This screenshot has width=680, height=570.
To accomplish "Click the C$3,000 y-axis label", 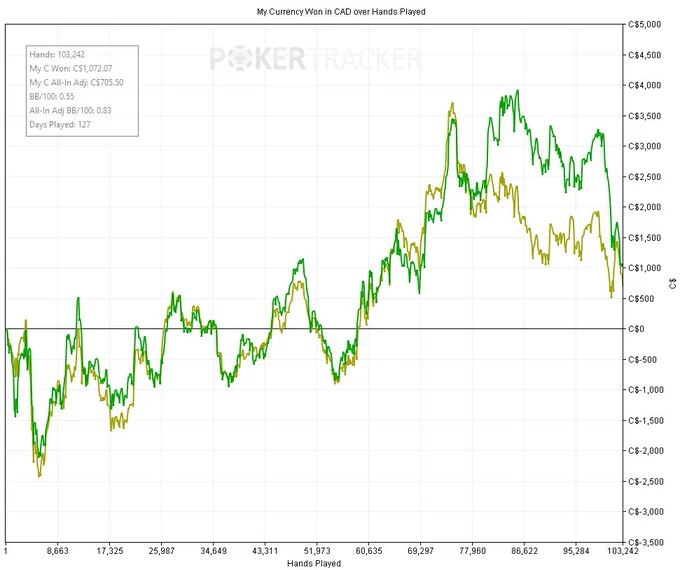I will 644,146.
